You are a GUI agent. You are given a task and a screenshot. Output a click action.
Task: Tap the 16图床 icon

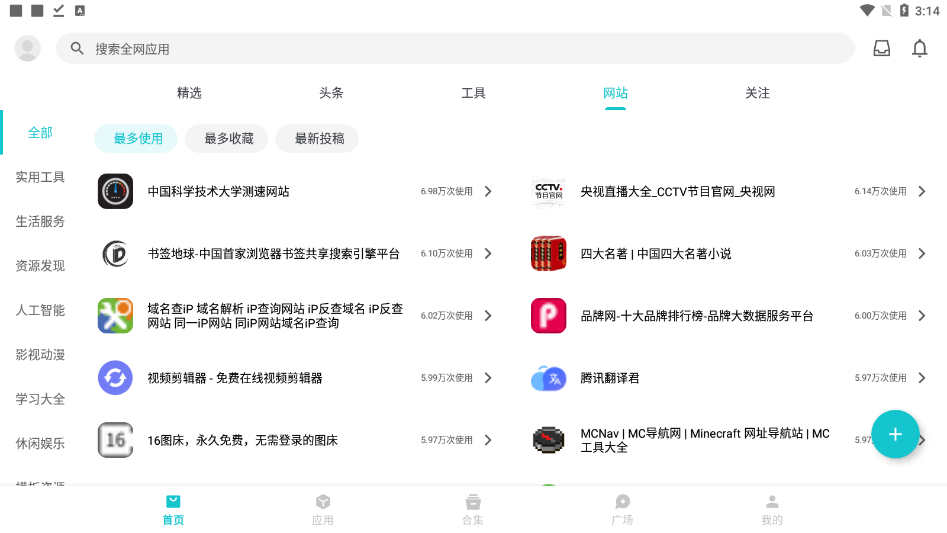[115, 440]
